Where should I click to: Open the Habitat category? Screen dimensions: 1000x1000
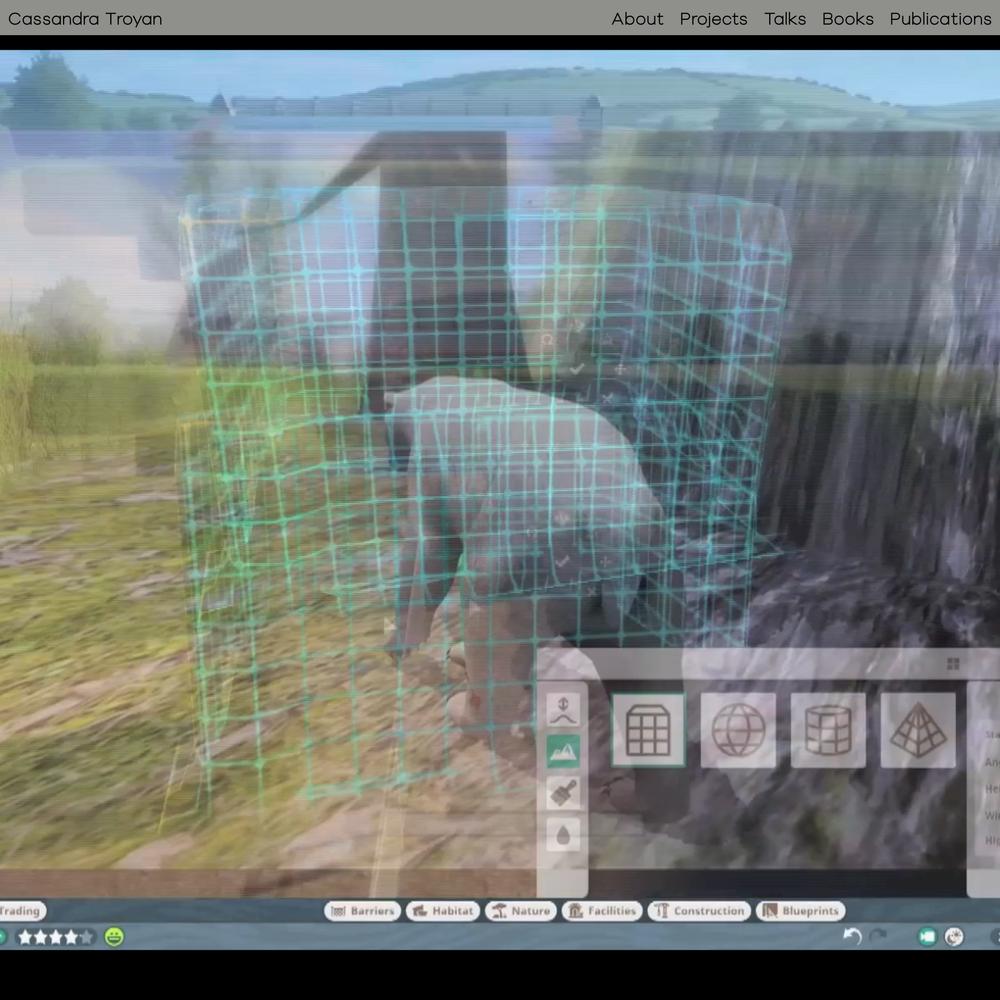pyautogui.click(x=443, y=911)
